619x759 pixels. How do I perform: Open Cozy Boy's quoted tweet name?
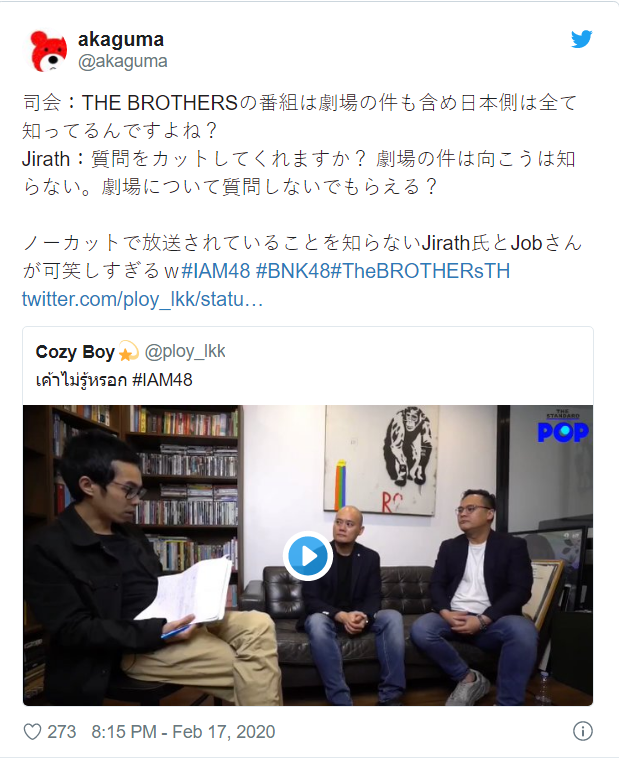(75, 352)
